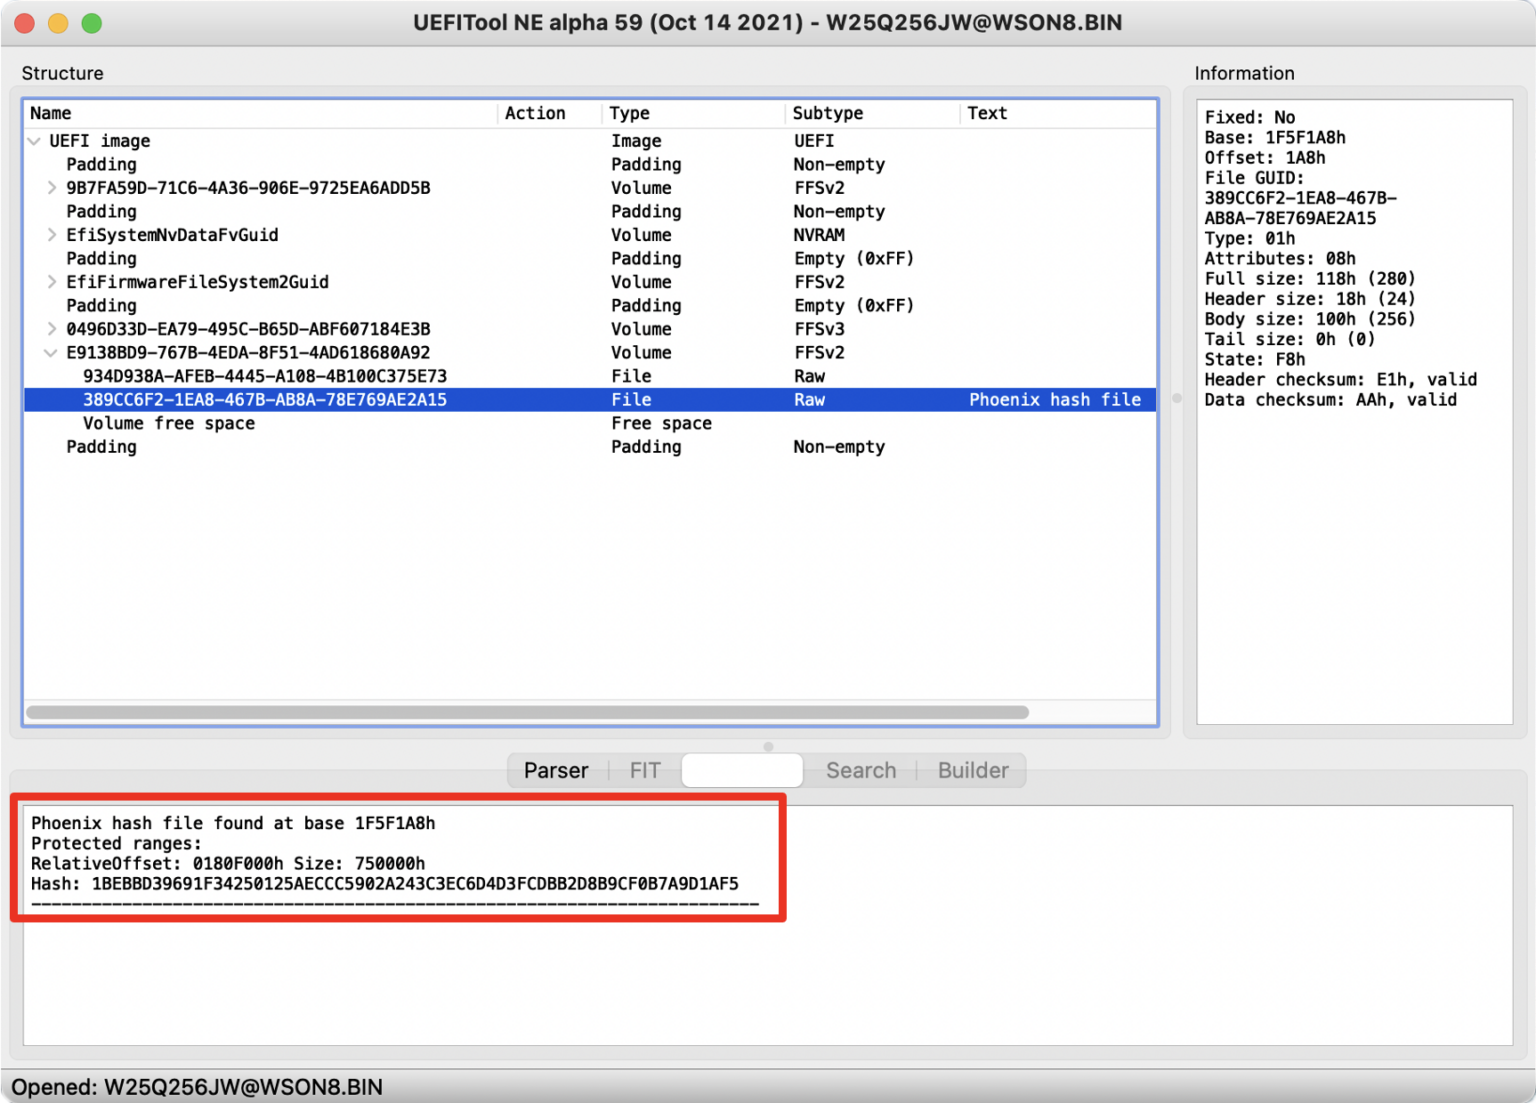1536x1103 pixels.
Task: Switch to the FIT tab
Action: (x=644, y=770)
